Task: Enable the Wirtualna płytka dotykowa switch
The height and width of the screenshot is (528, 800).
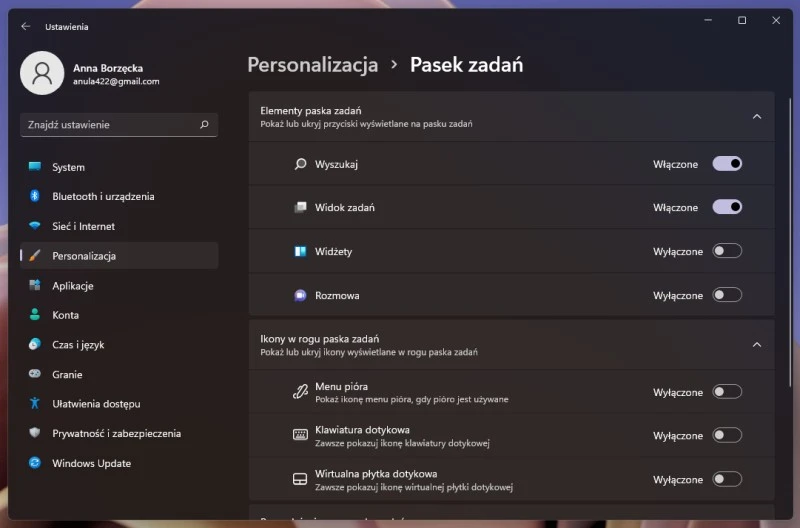Action: (727, 479)
